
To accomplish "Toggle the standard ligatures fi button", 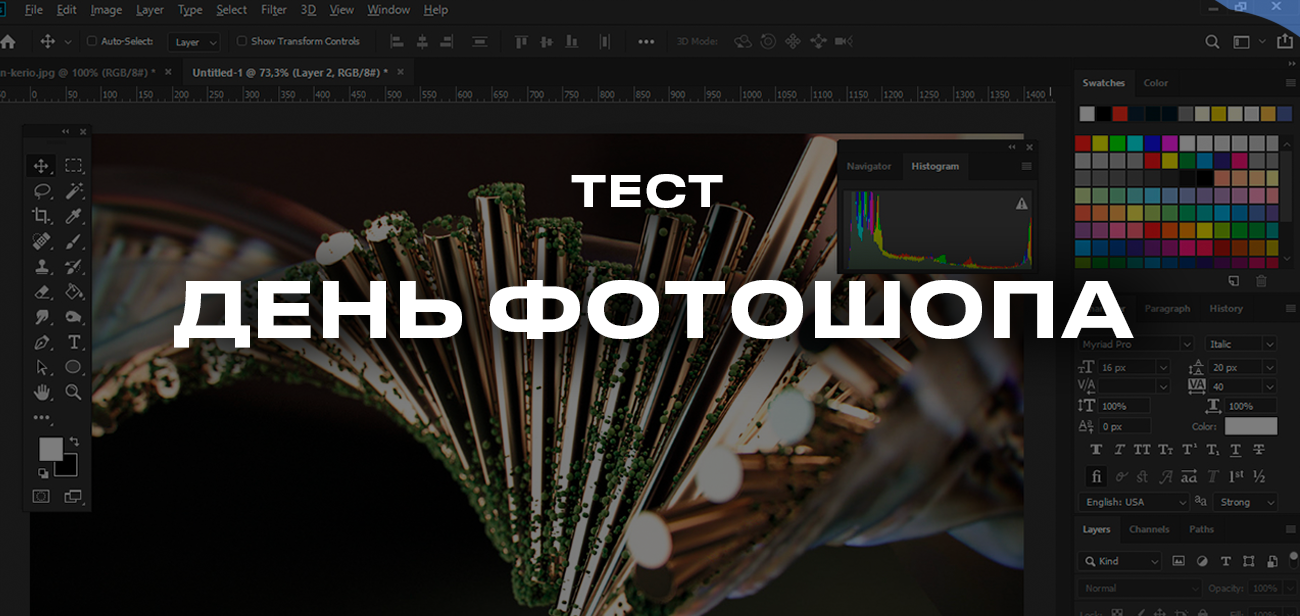I will [1097, 476].
